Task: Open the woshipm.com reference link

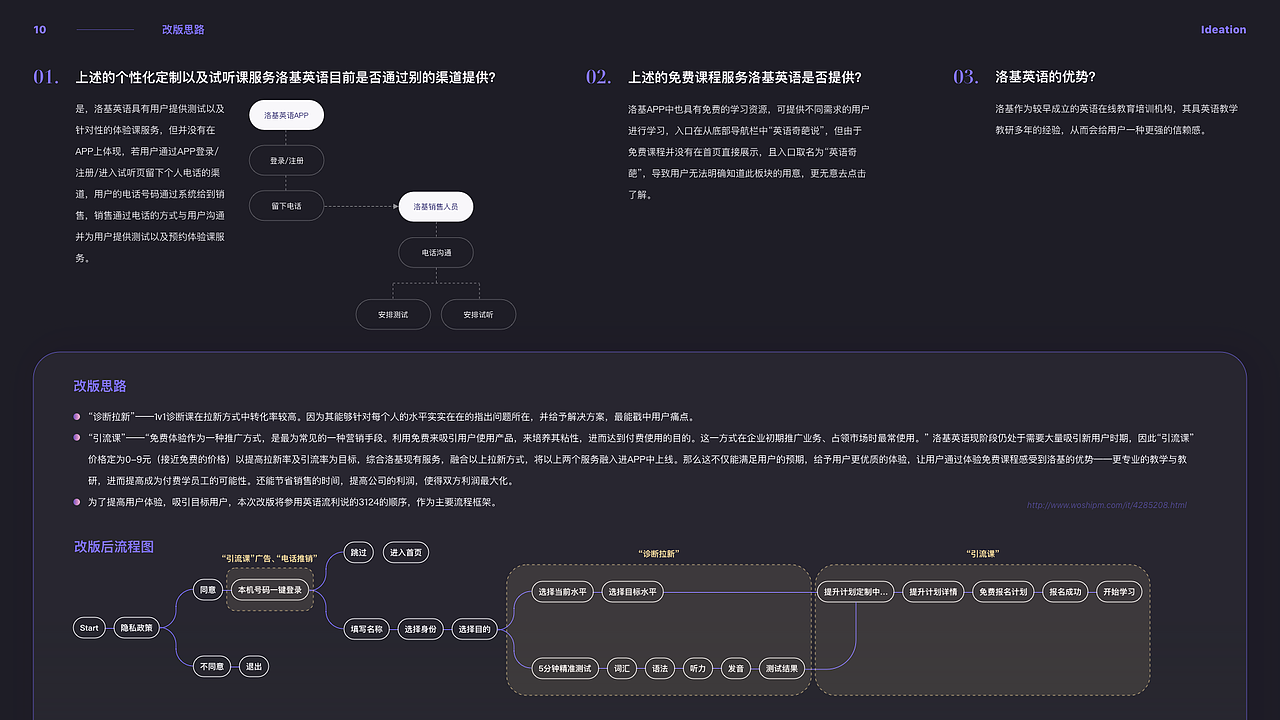Action: point(1107,505)
